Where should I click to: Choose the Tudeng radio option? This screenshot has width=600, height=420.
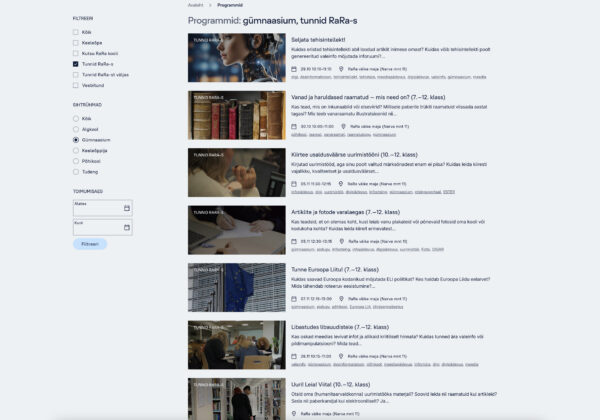tap(76, 171)
